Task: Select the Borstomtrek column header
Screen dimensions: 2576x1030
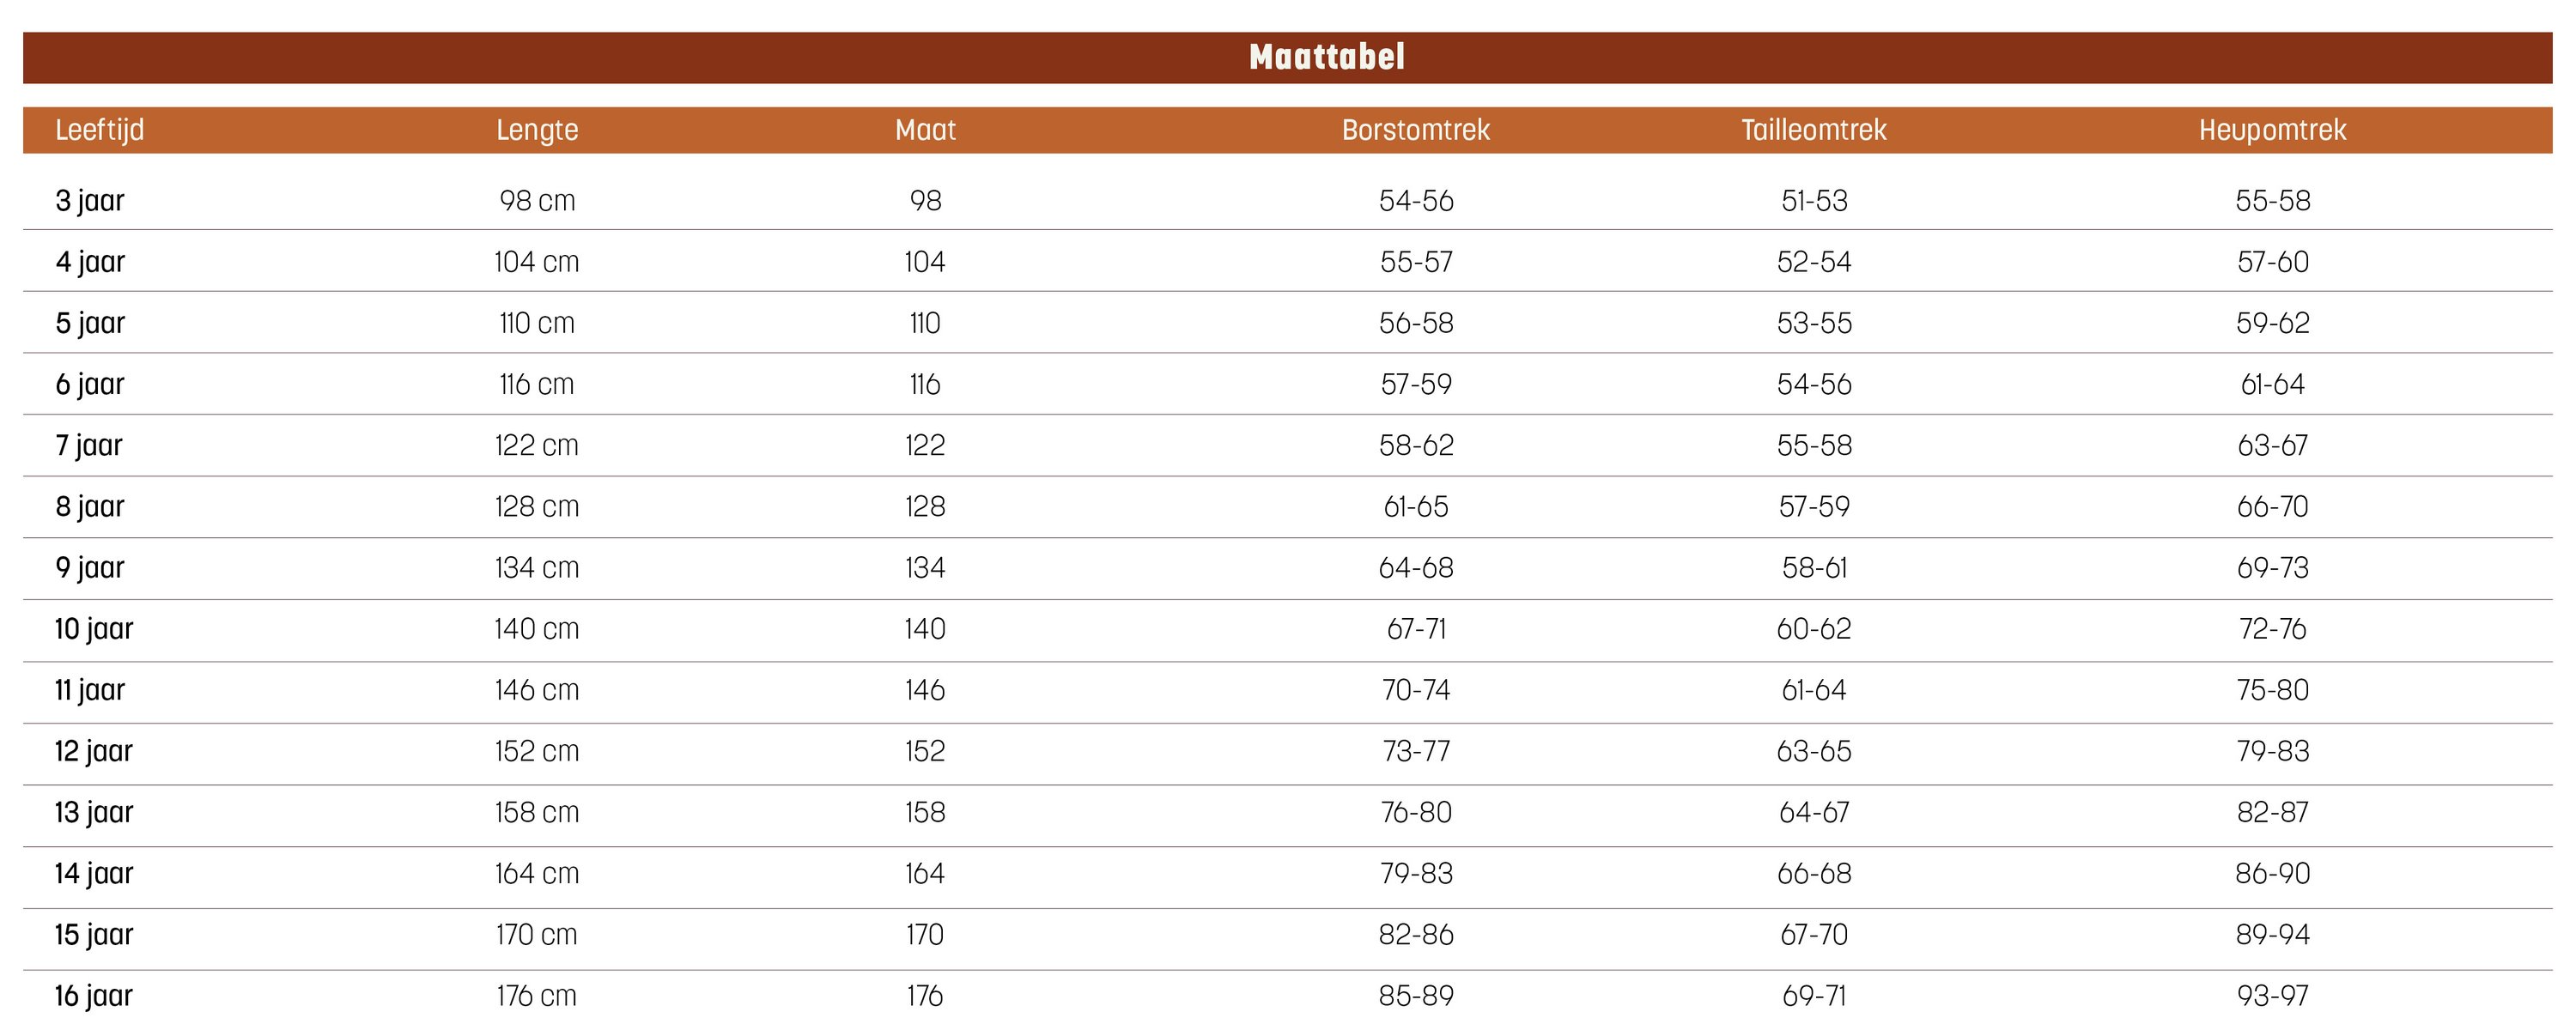Action: click(1415, 130)
